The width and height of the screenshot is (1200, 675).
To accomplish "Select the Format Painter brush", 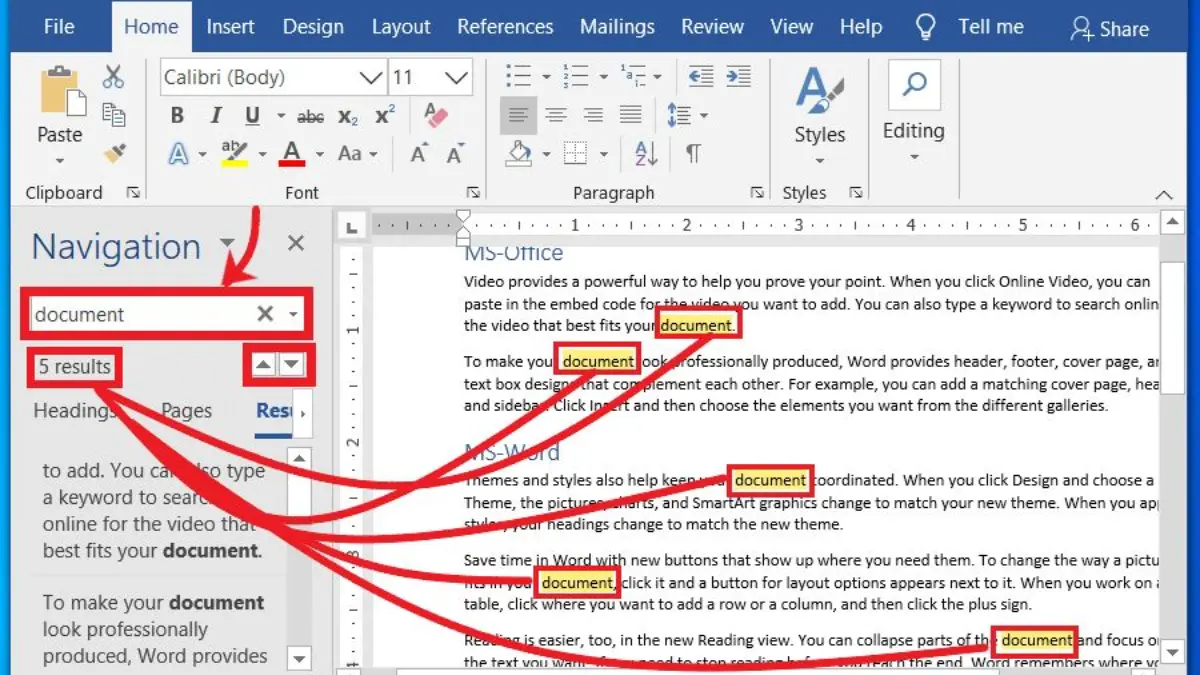I will pyautogui.click(x=114, y=153).
